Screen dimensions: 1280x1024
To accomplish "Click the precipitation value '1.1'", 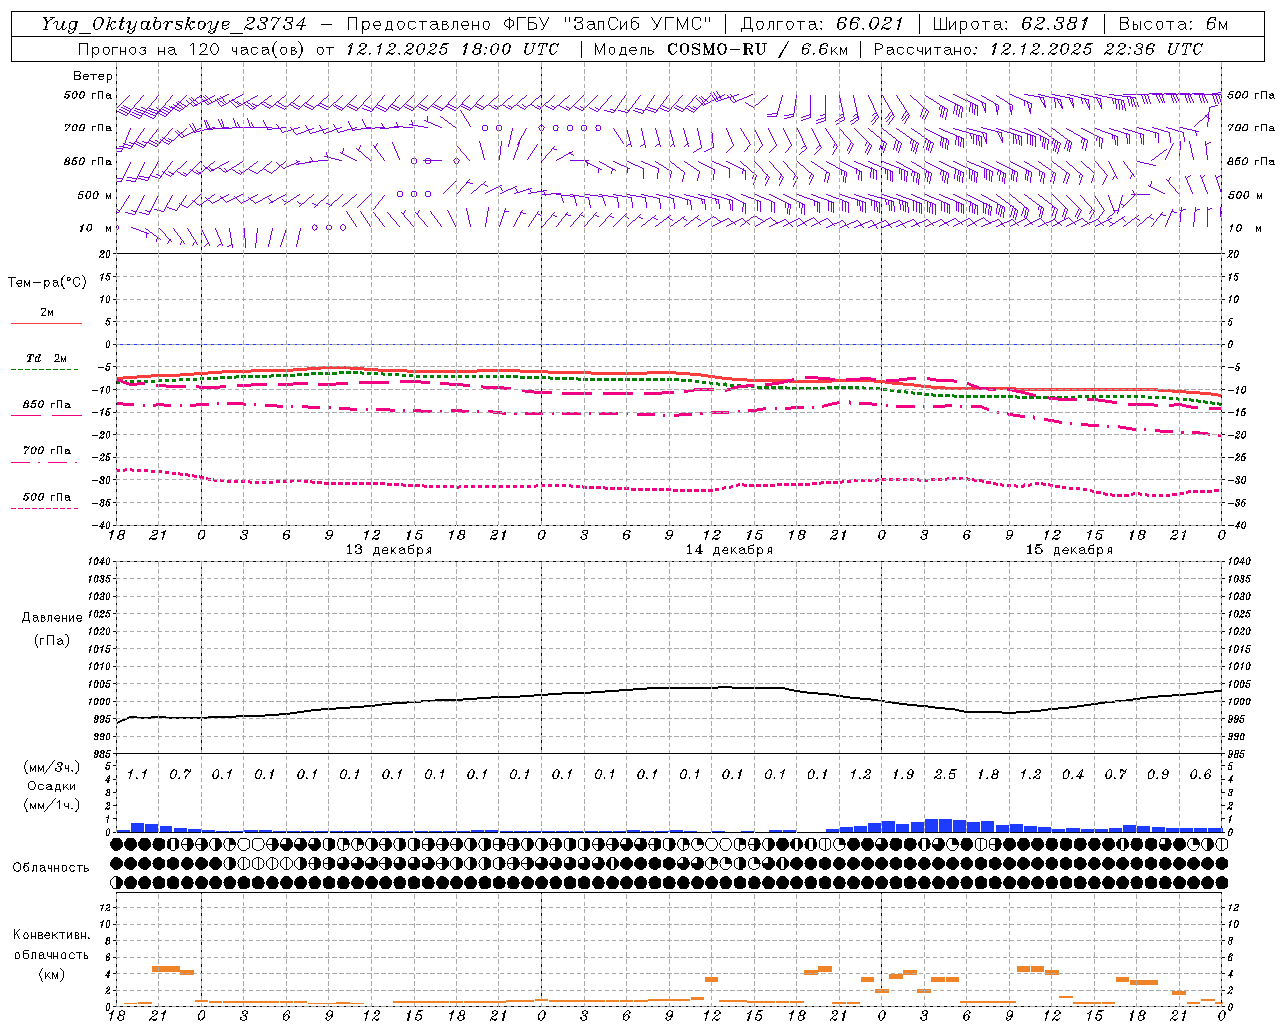I will pos(137,774).
